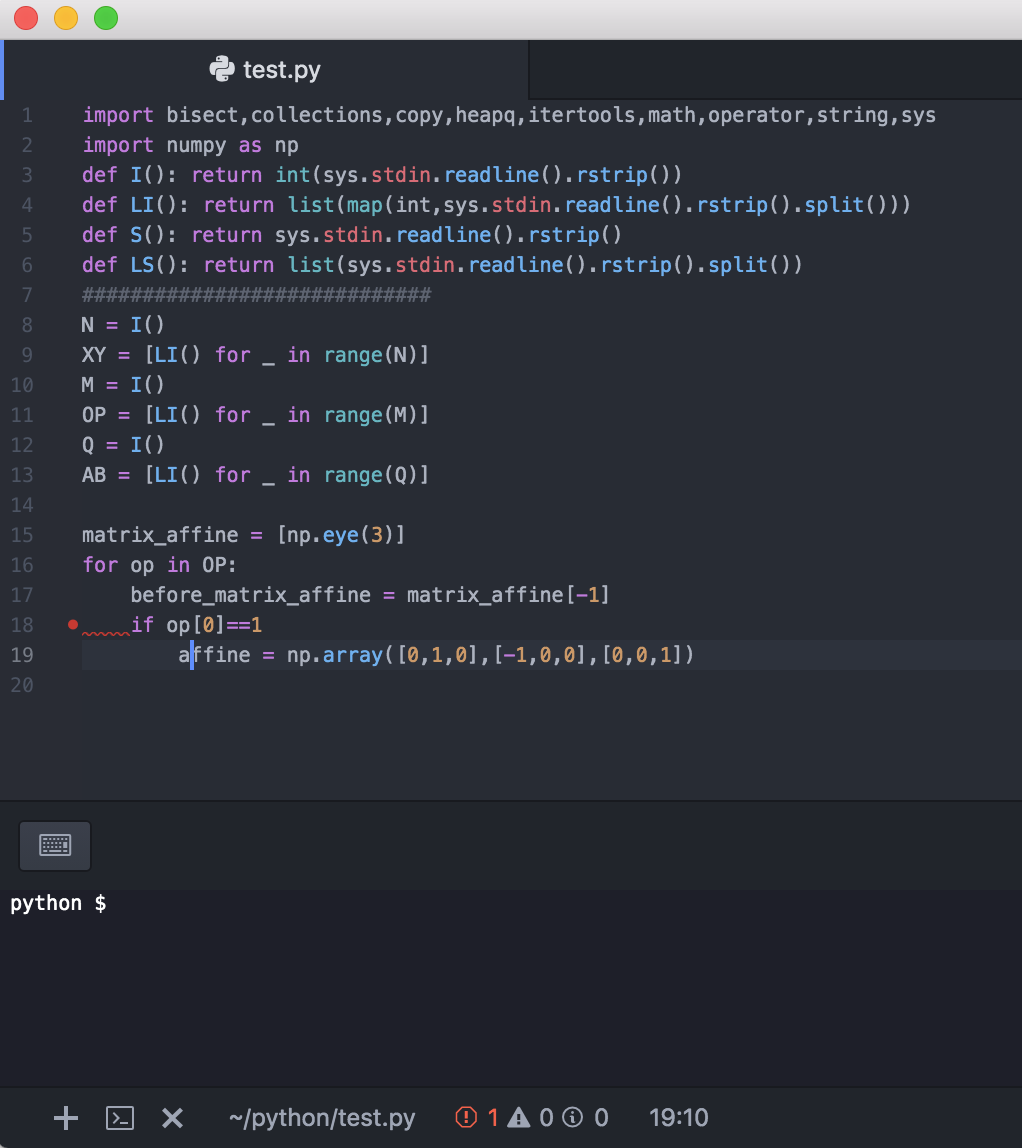This screenshot has width=1022, height=1148.
Task: Click the red error dot on line 18
Action: pyautogui.click(x=72, y=624)
